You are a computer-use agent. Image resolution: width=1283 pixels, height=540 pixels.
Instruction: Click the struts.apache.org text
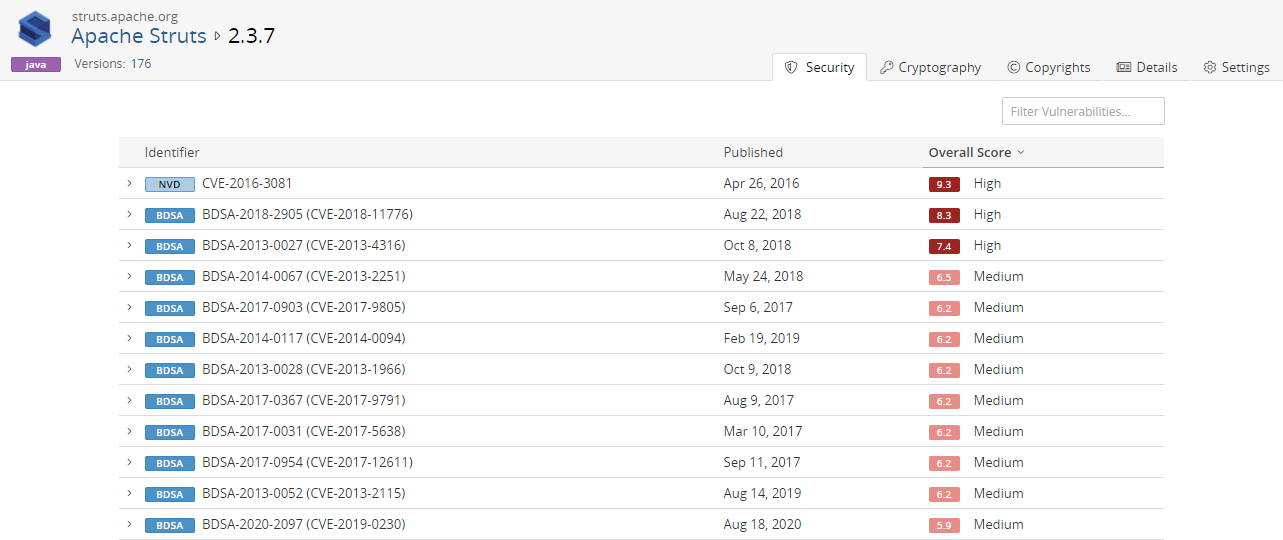pyautogui.click(x=124, y=16)
